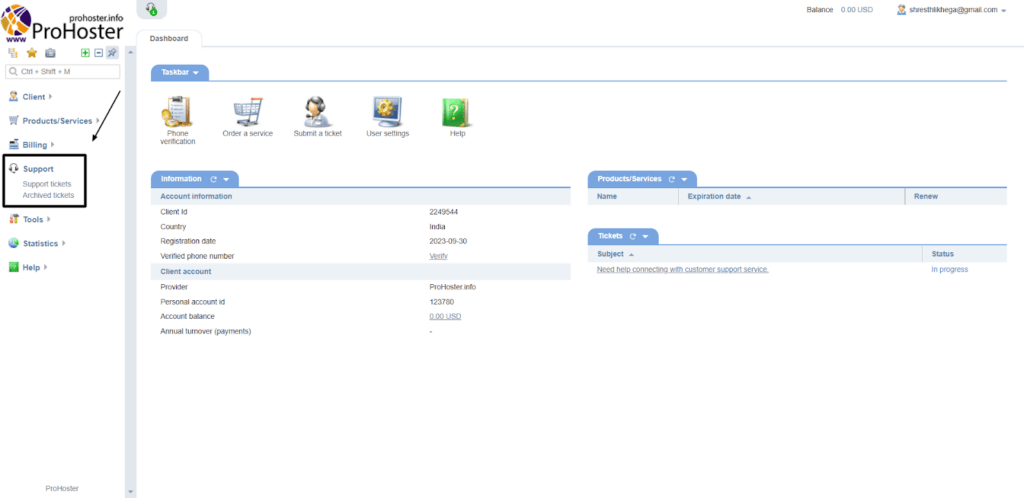1024x498 pixels.
Task: Click the Verify phone number link
Action: tap(438, 256)
